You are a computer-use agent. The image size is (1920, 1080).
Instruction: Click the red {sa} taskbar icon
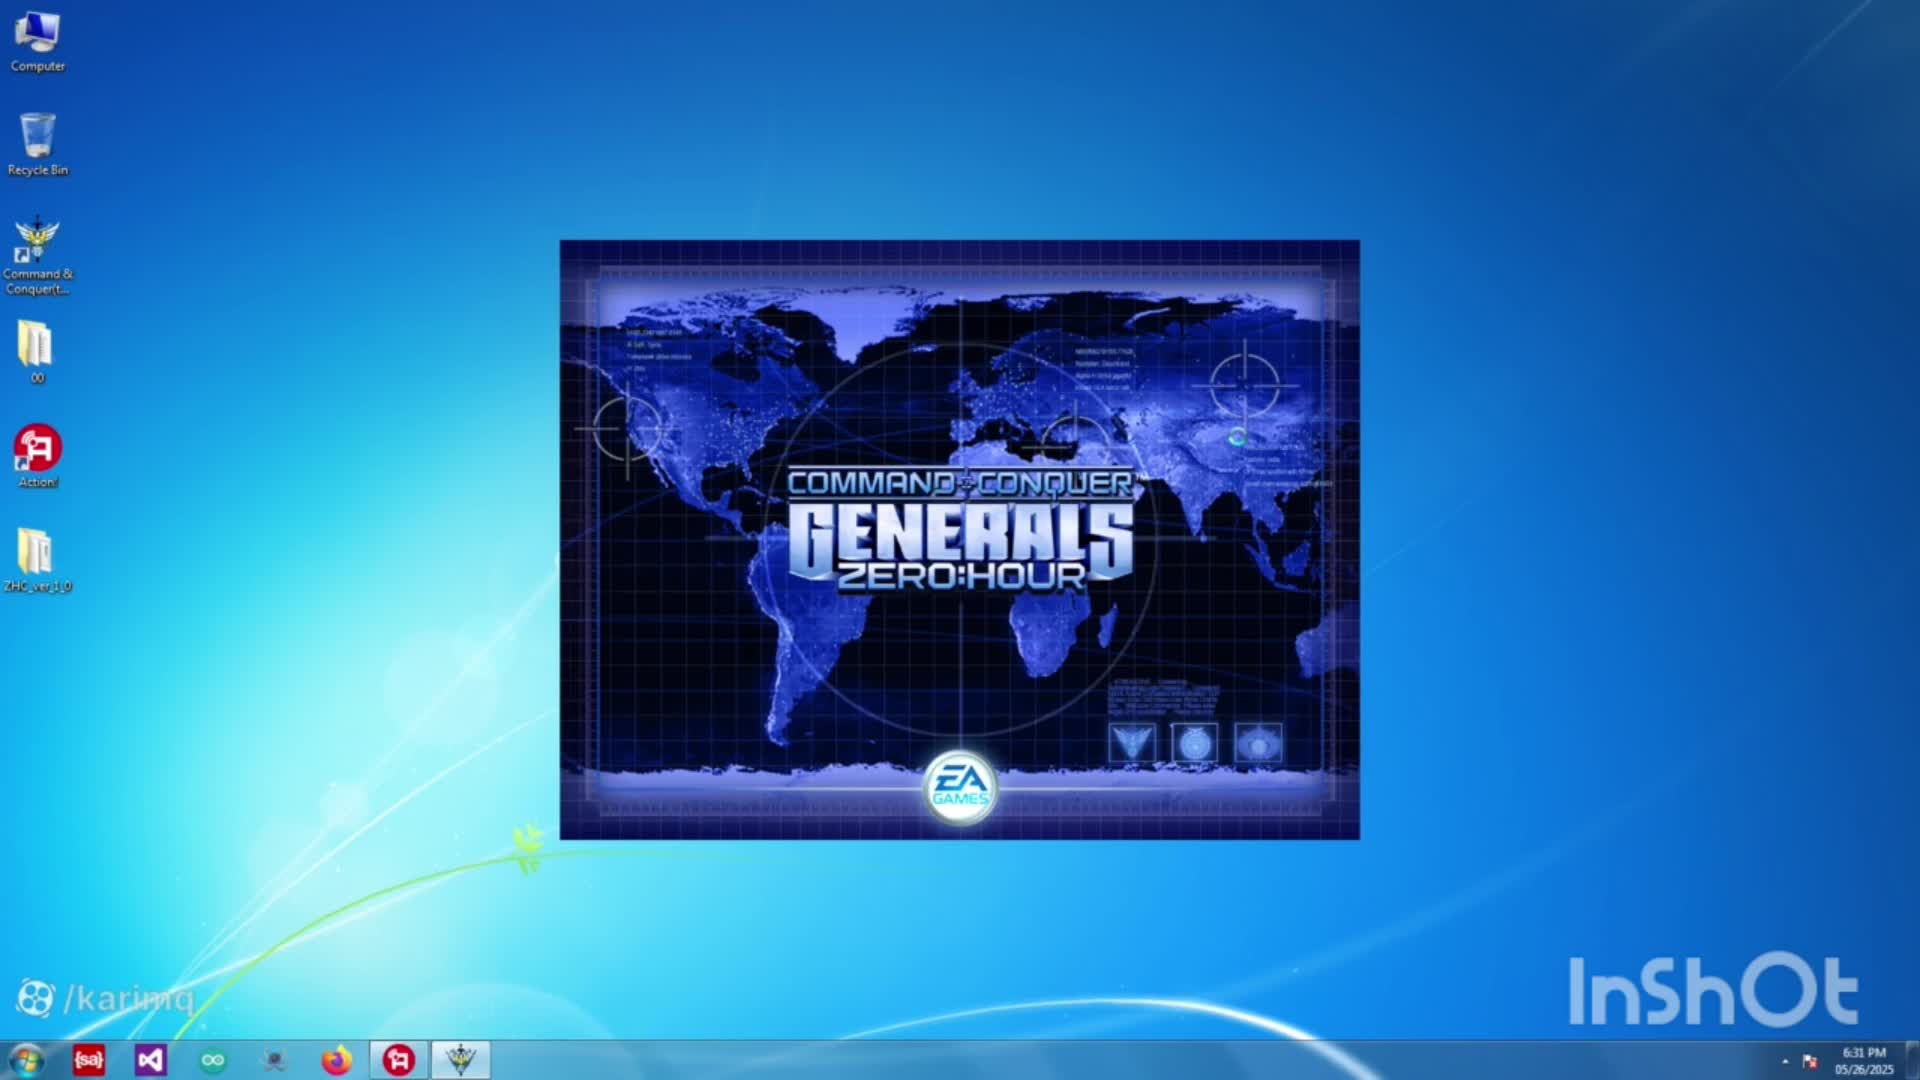click(x=89, y=1060)
